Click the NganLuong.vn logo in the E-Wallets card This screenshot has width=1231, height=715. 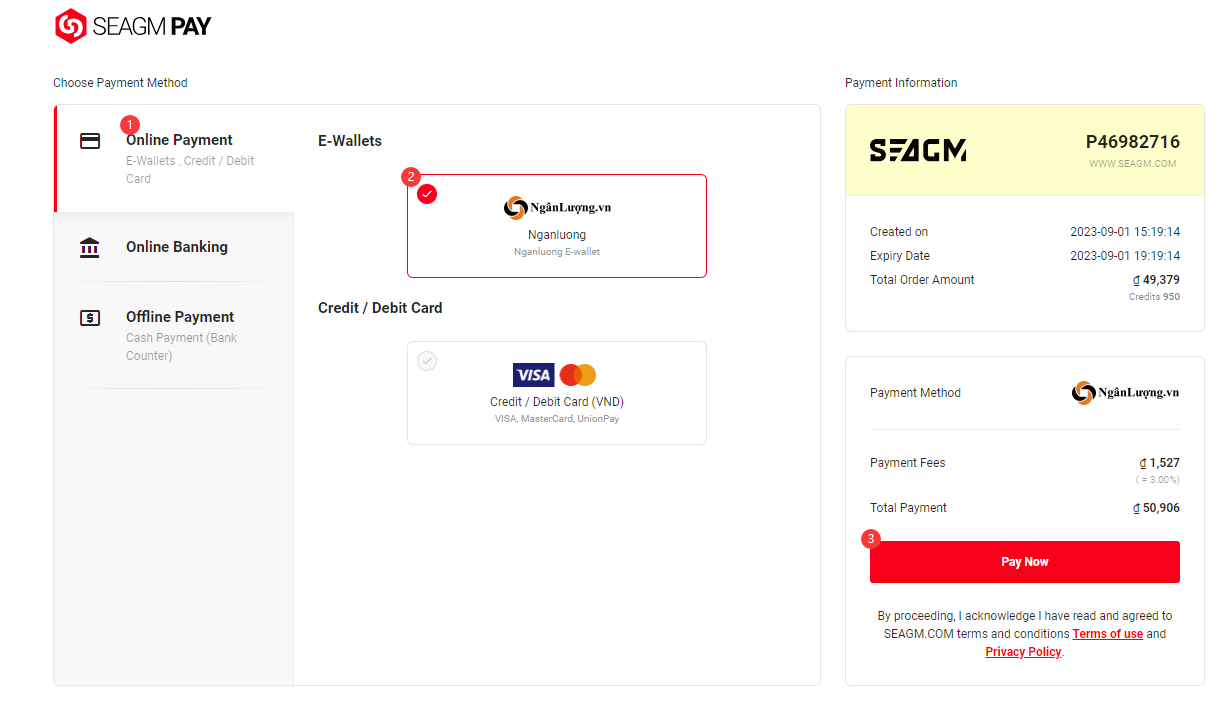tap(557, 207)
